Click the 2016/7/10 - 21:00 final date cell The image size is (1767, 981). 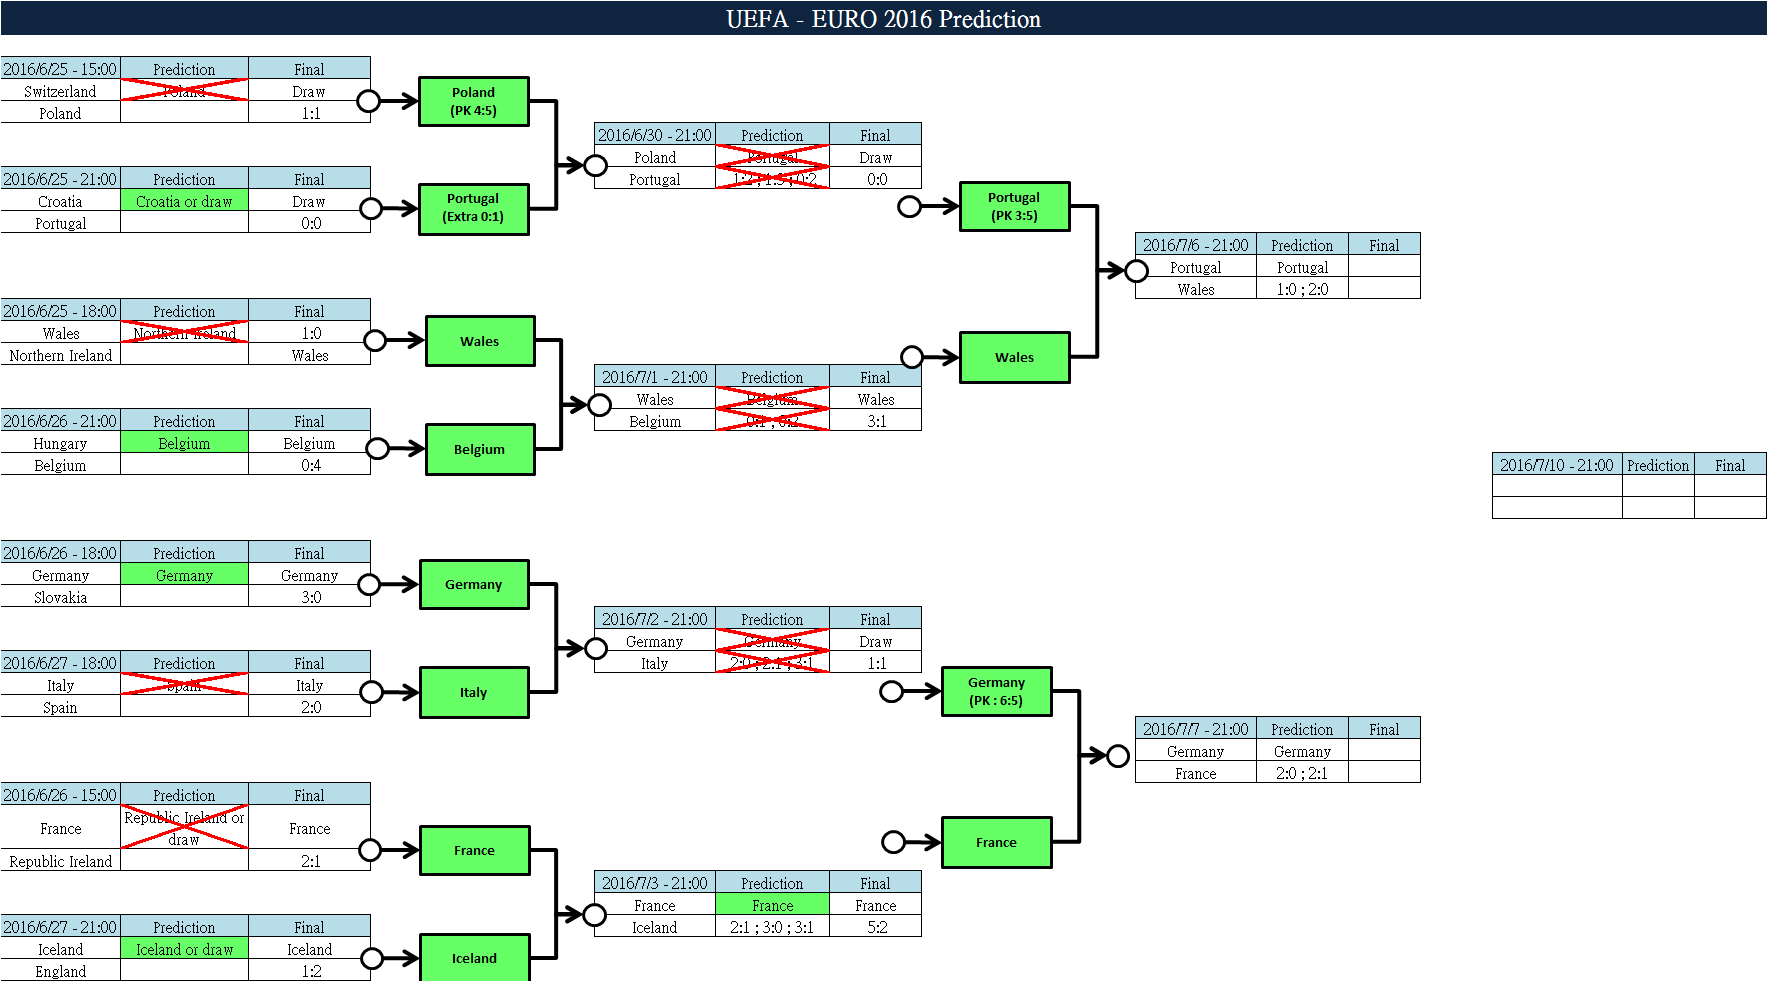[1556, 465]
